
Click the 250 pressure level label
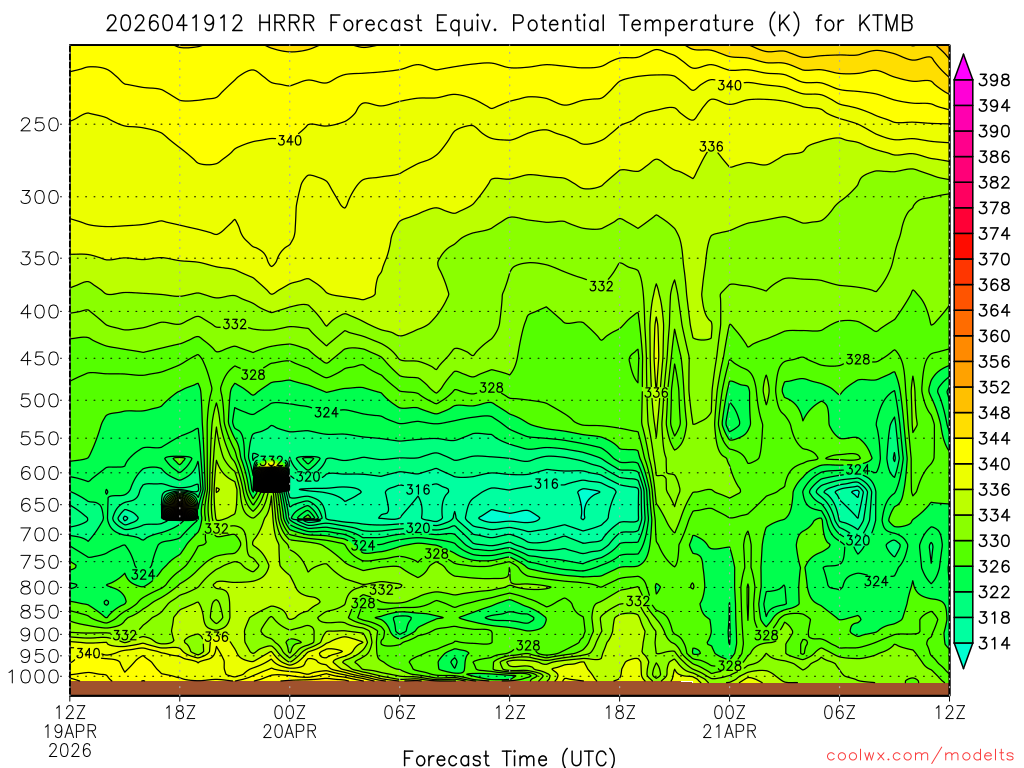(40, 124)
